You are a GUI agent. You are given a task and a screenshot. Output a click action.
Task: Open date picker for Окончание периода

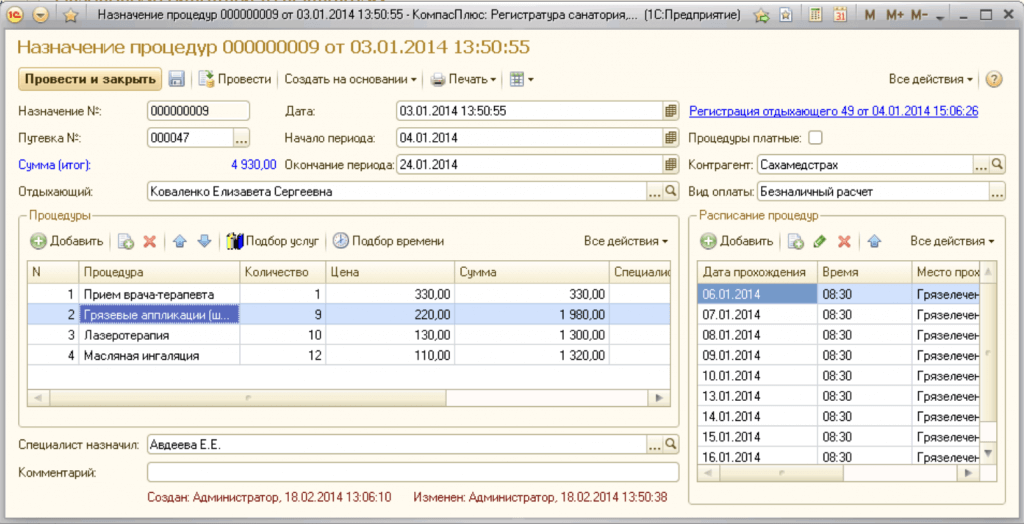671,165
